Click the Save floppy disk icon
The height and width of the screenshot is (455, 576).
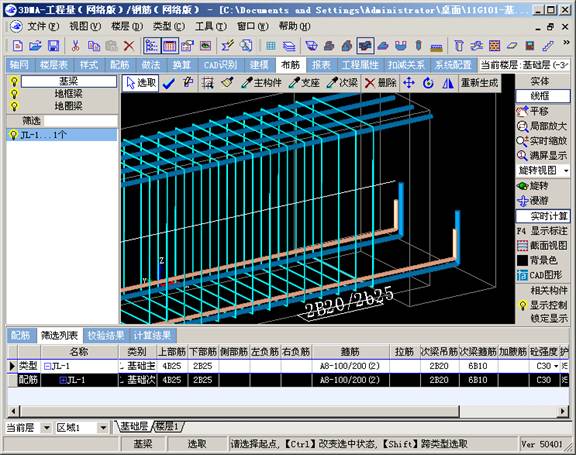[x=54, y=46]
